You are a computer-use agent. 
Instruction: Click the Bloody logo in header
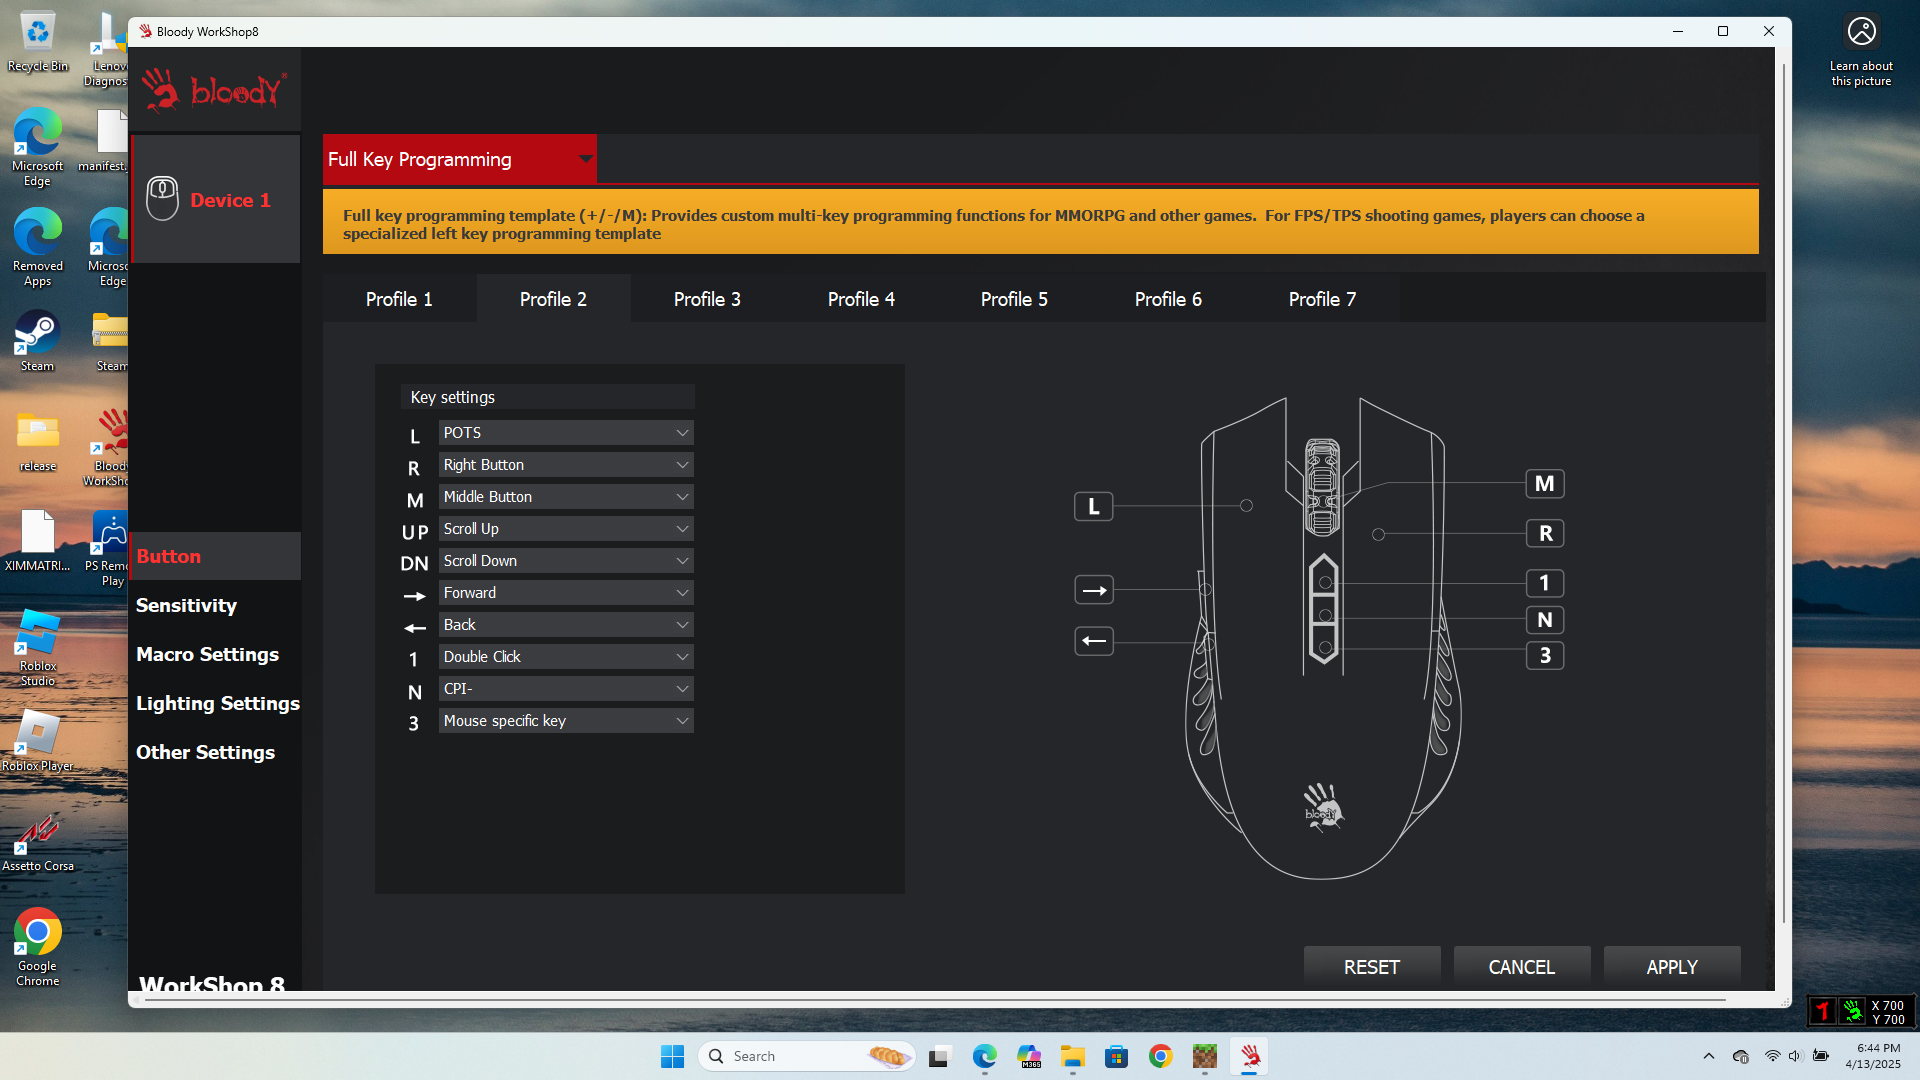click(214, 90)
